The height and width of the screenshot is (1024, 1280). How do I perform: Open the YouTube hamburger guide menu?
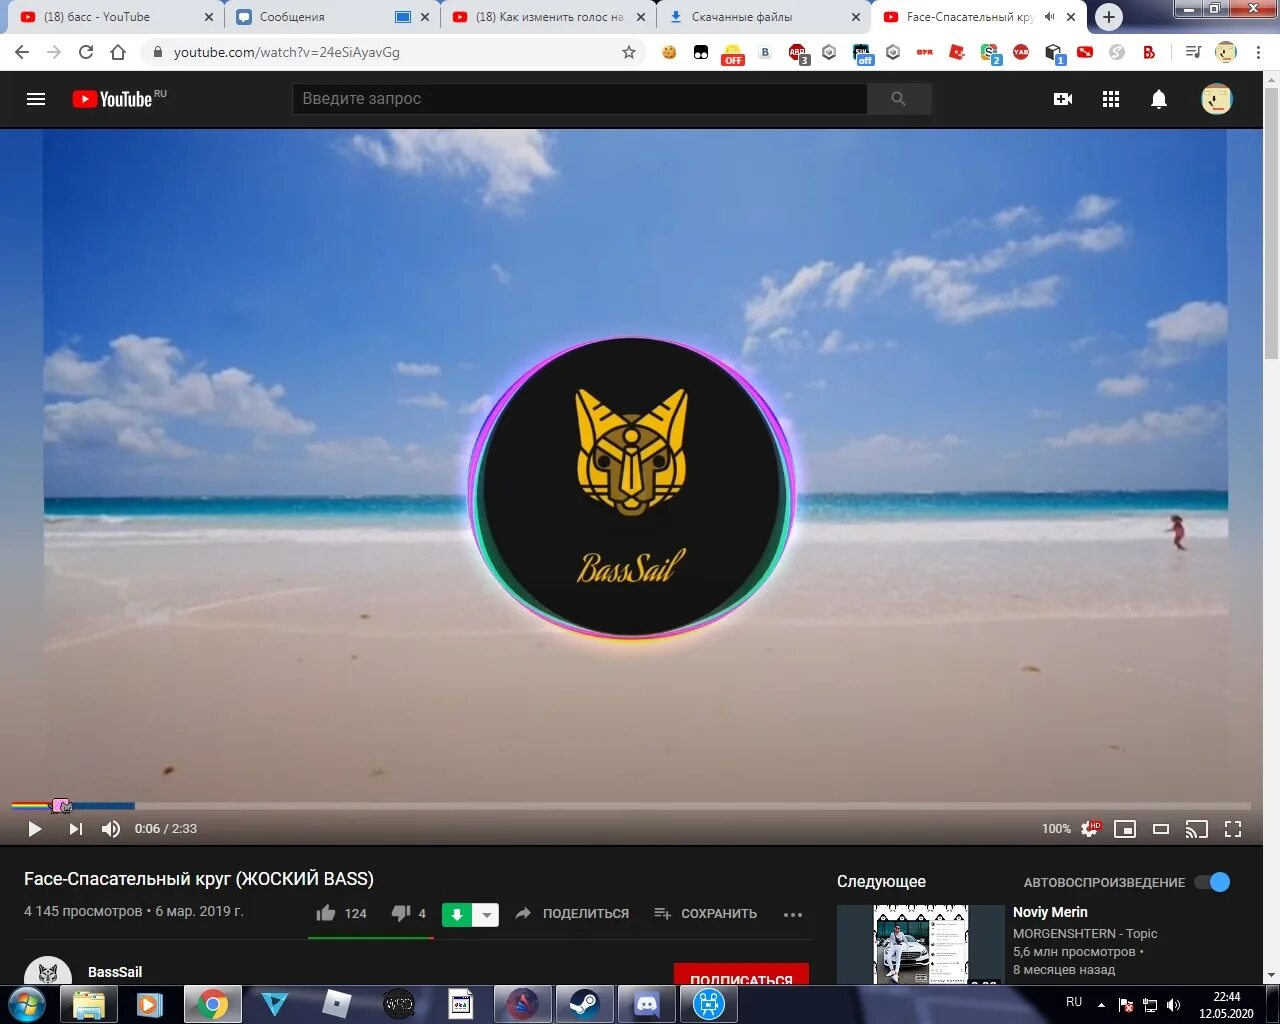point(36,99)
